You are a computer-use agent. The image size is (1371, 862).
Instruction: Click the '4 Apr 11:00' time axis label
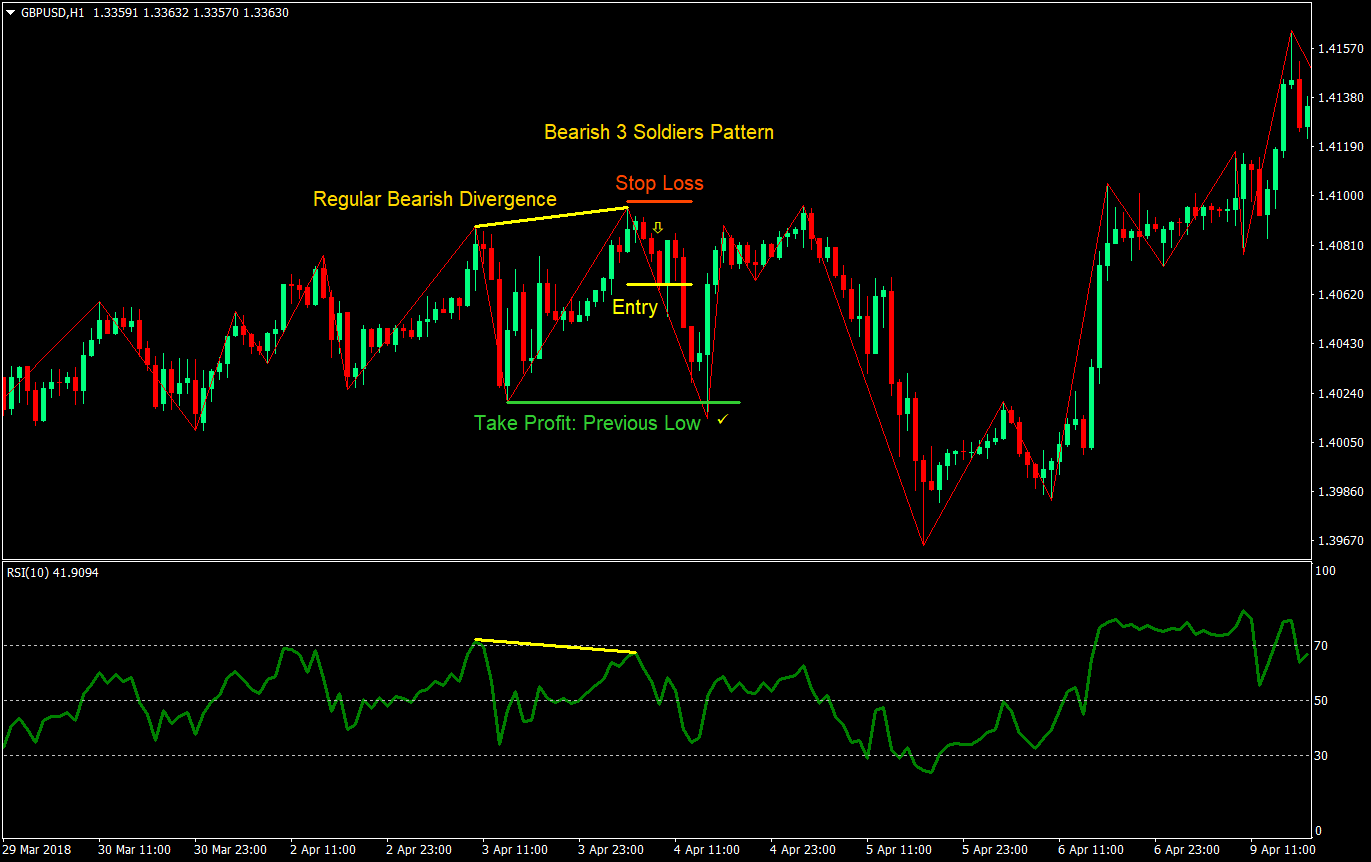click(708, 850)
